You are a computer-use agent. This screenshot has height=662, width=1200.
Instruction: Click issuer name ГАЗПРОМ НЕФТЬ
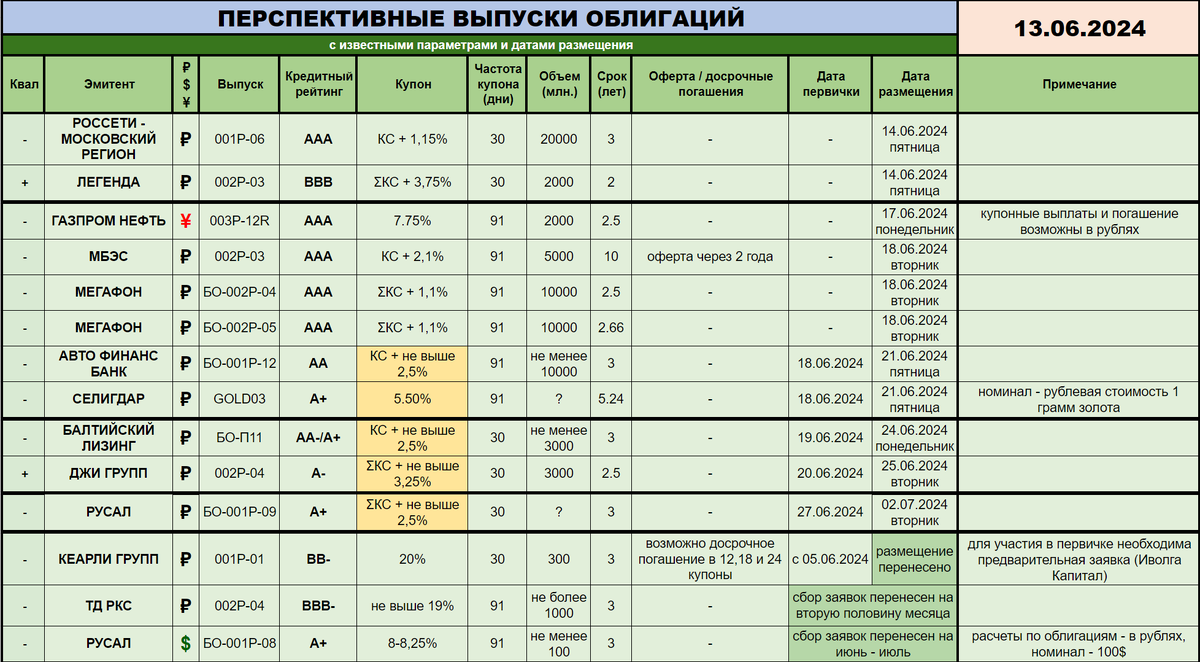pos(109,221)
